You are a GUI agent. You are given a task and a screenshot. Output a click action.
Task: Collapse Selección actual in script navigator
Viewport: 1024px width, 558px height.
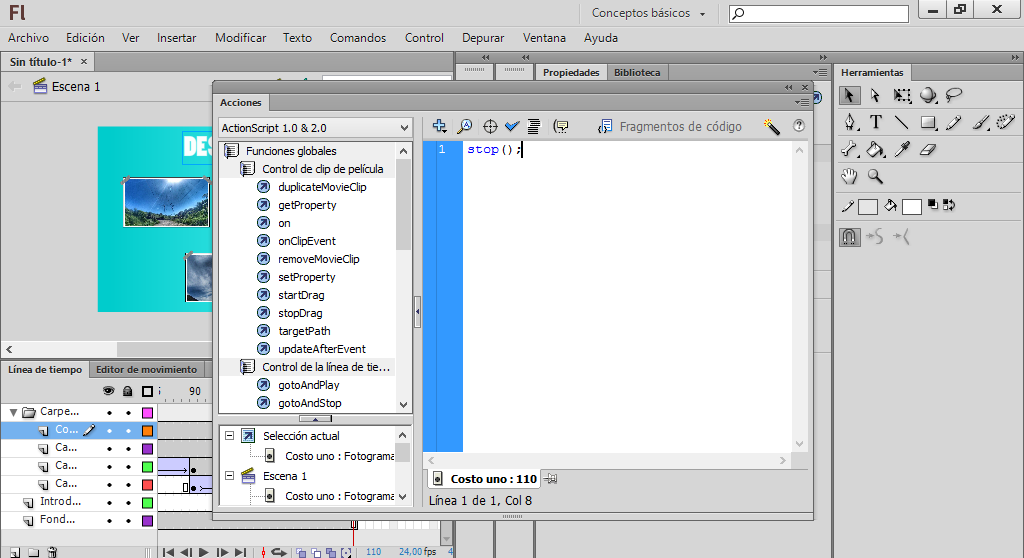tap(230, 435)
